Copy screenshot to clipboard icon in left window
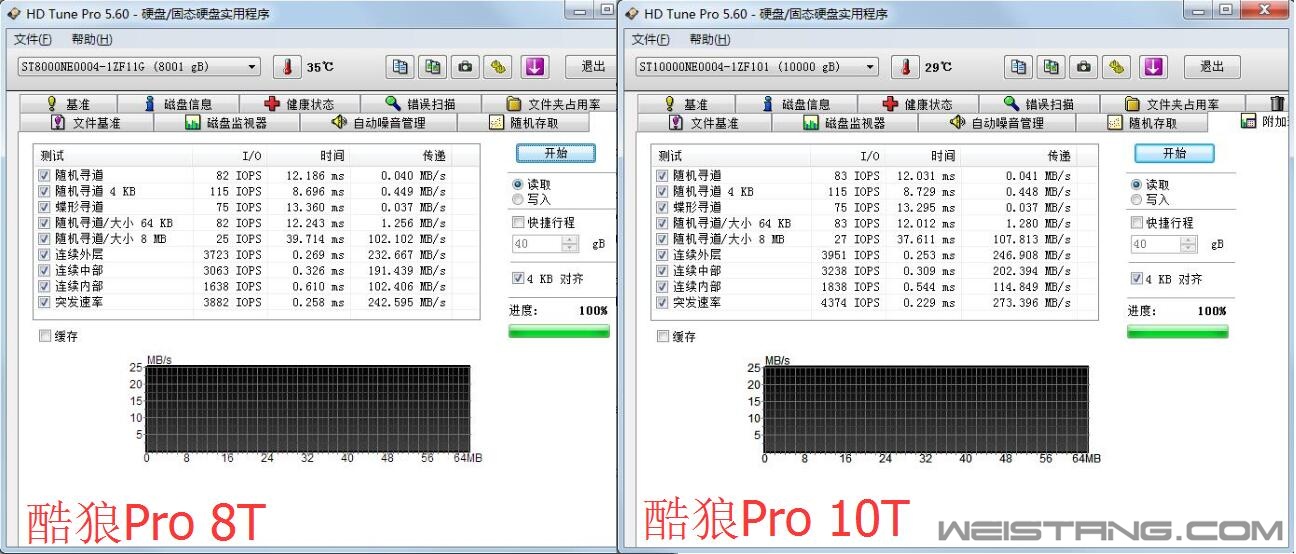The width and height of the screenshot is (1296, 554). click(432, 67)
